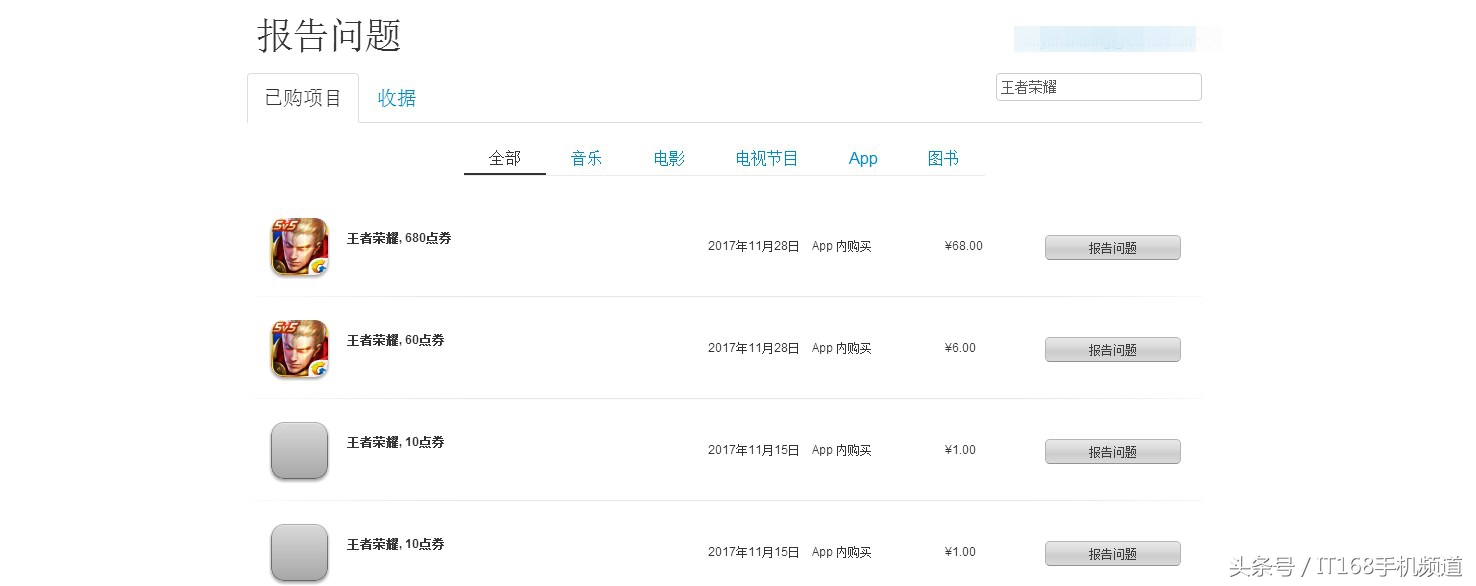Select the 音乐 category tab
Viewport: 1476px width, 586px height.
tap(586, 158)
